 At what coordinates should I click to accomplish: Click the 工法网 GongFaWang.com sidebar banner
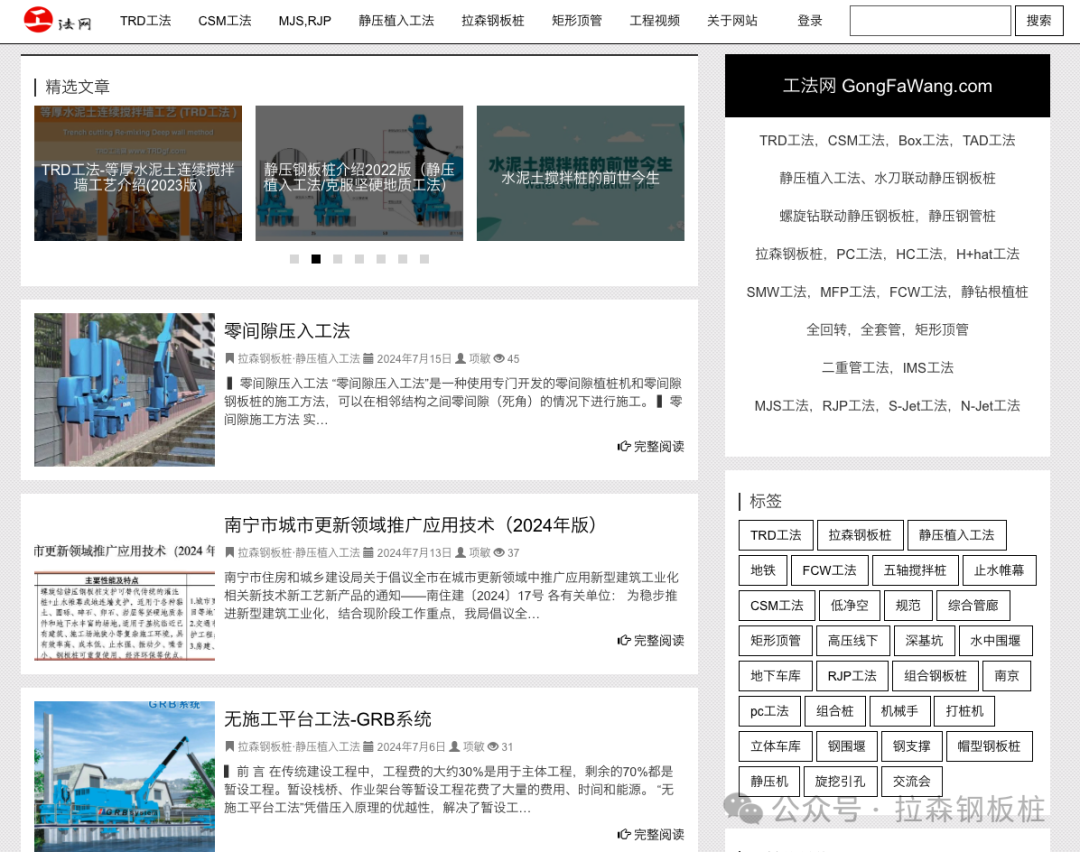(x=887, y=86)
